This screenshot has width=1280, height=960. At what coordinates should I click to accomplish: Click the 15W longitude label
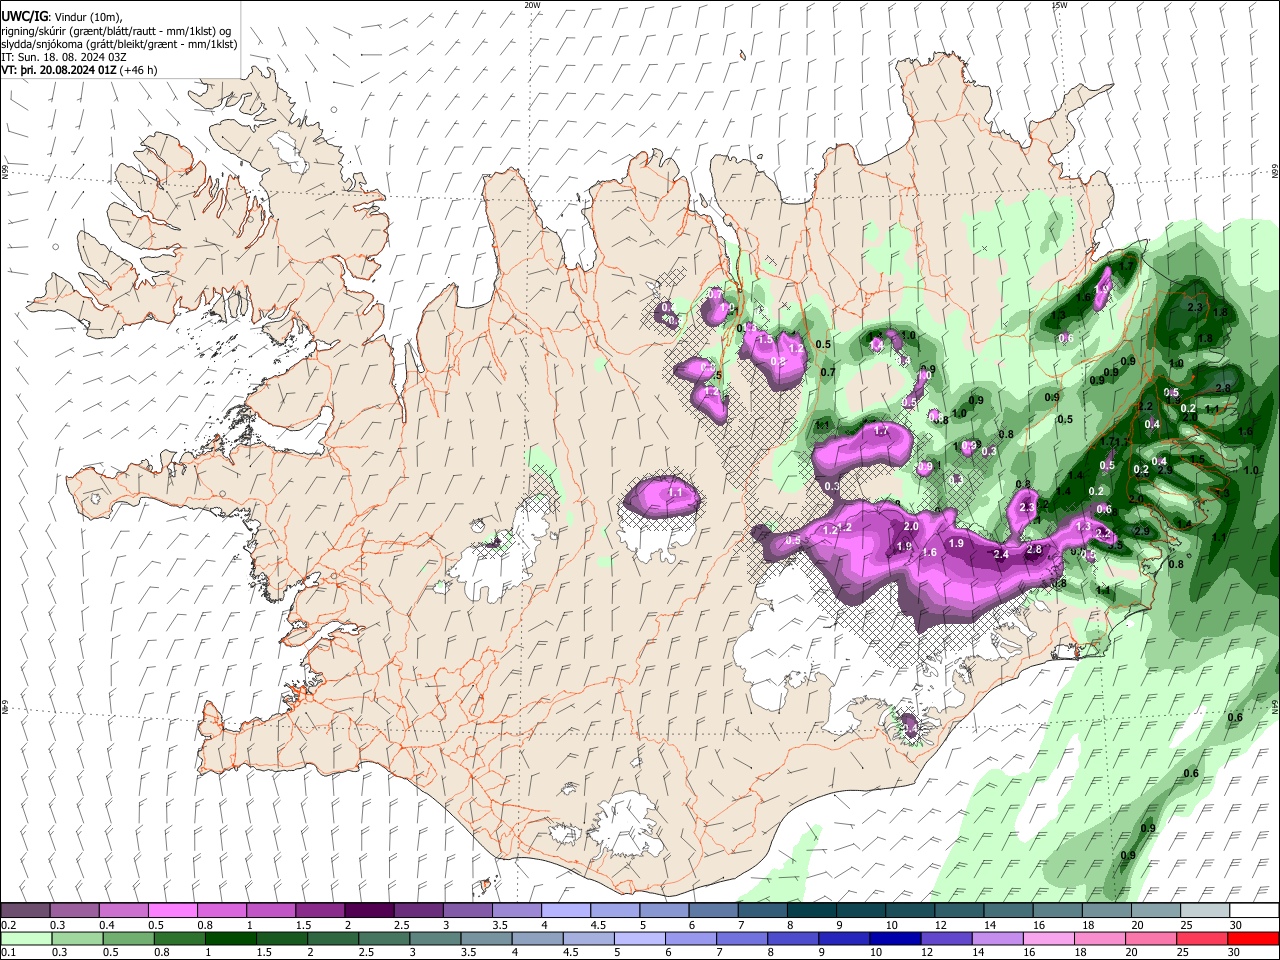point(1059,5)
